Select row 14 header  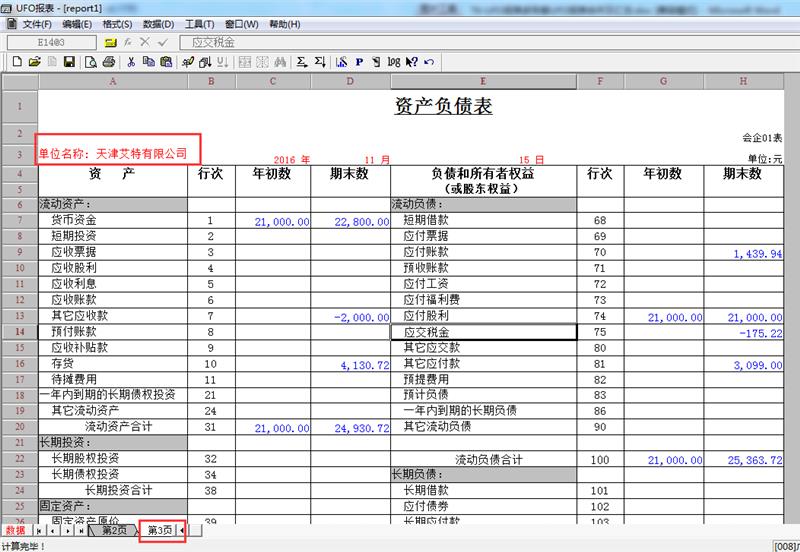(20, 332)
